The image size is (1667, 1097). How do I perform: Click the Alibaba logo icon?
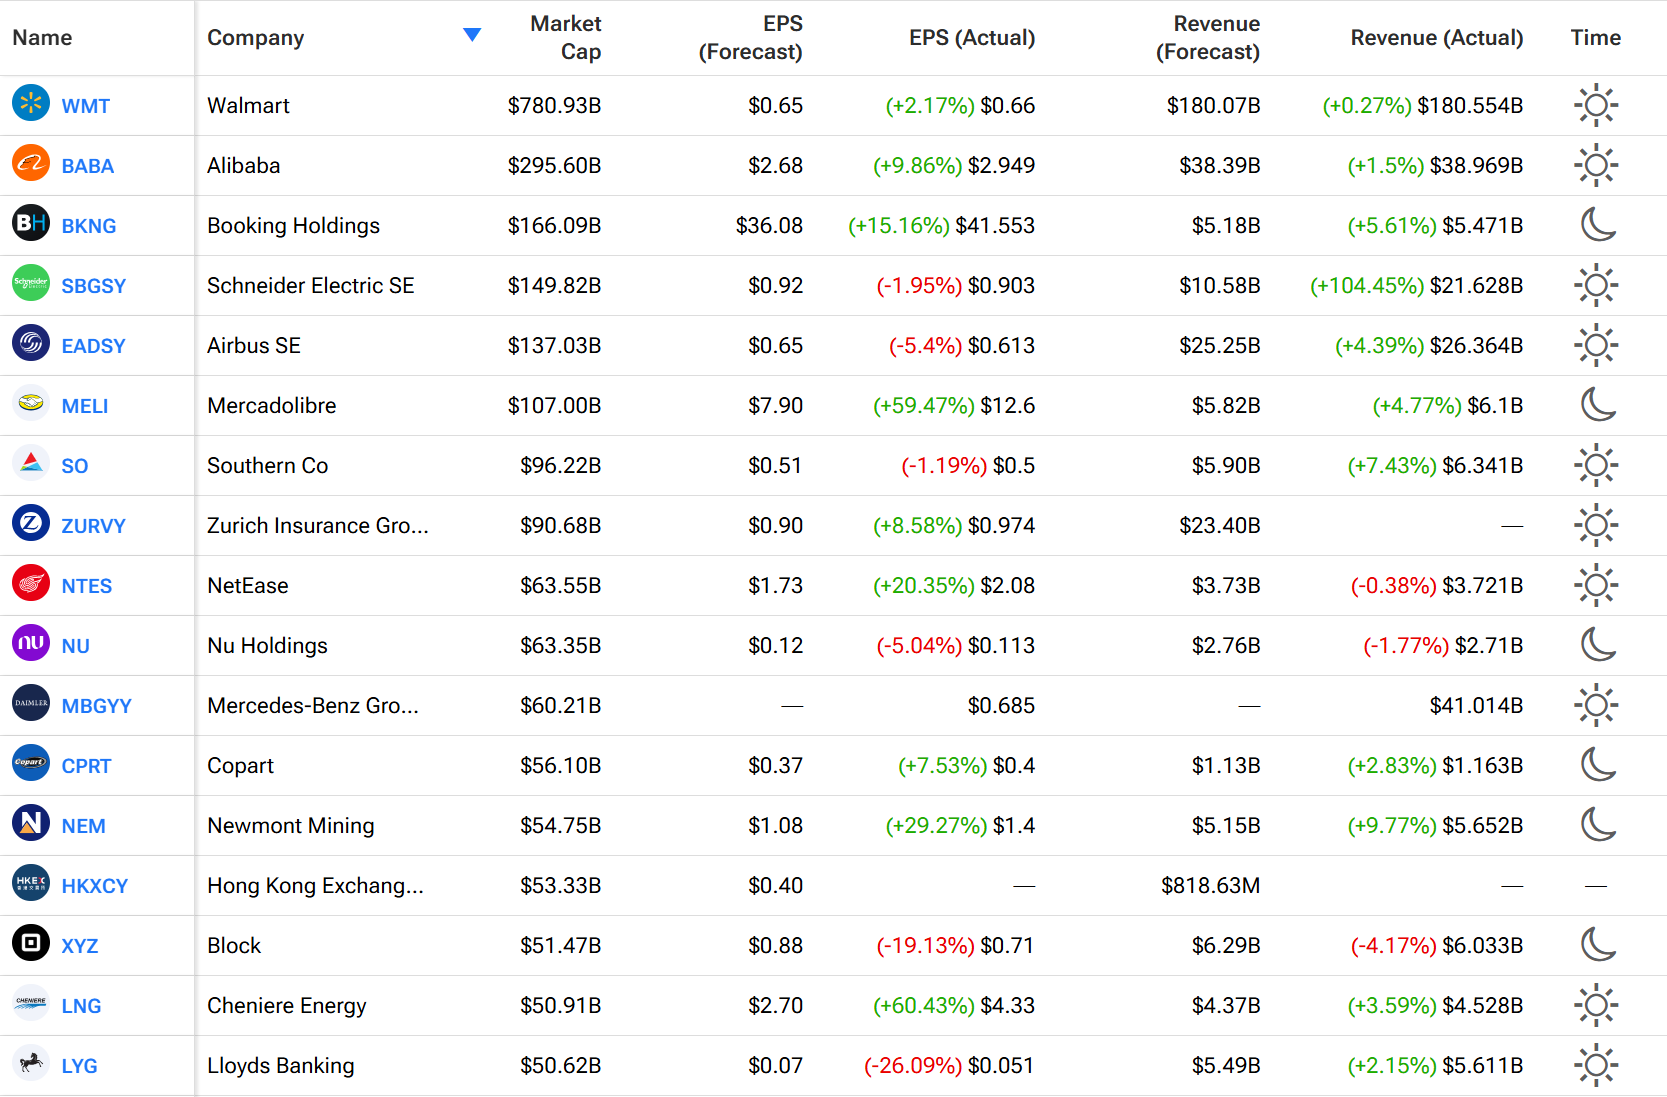[31, 163]
